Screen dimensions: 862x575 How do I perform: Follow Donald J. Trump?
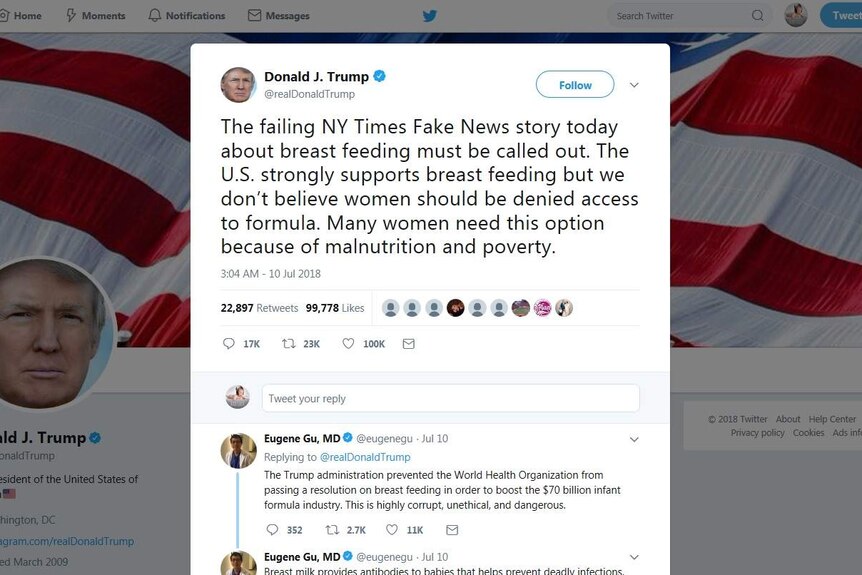click(x=575, y=85)
